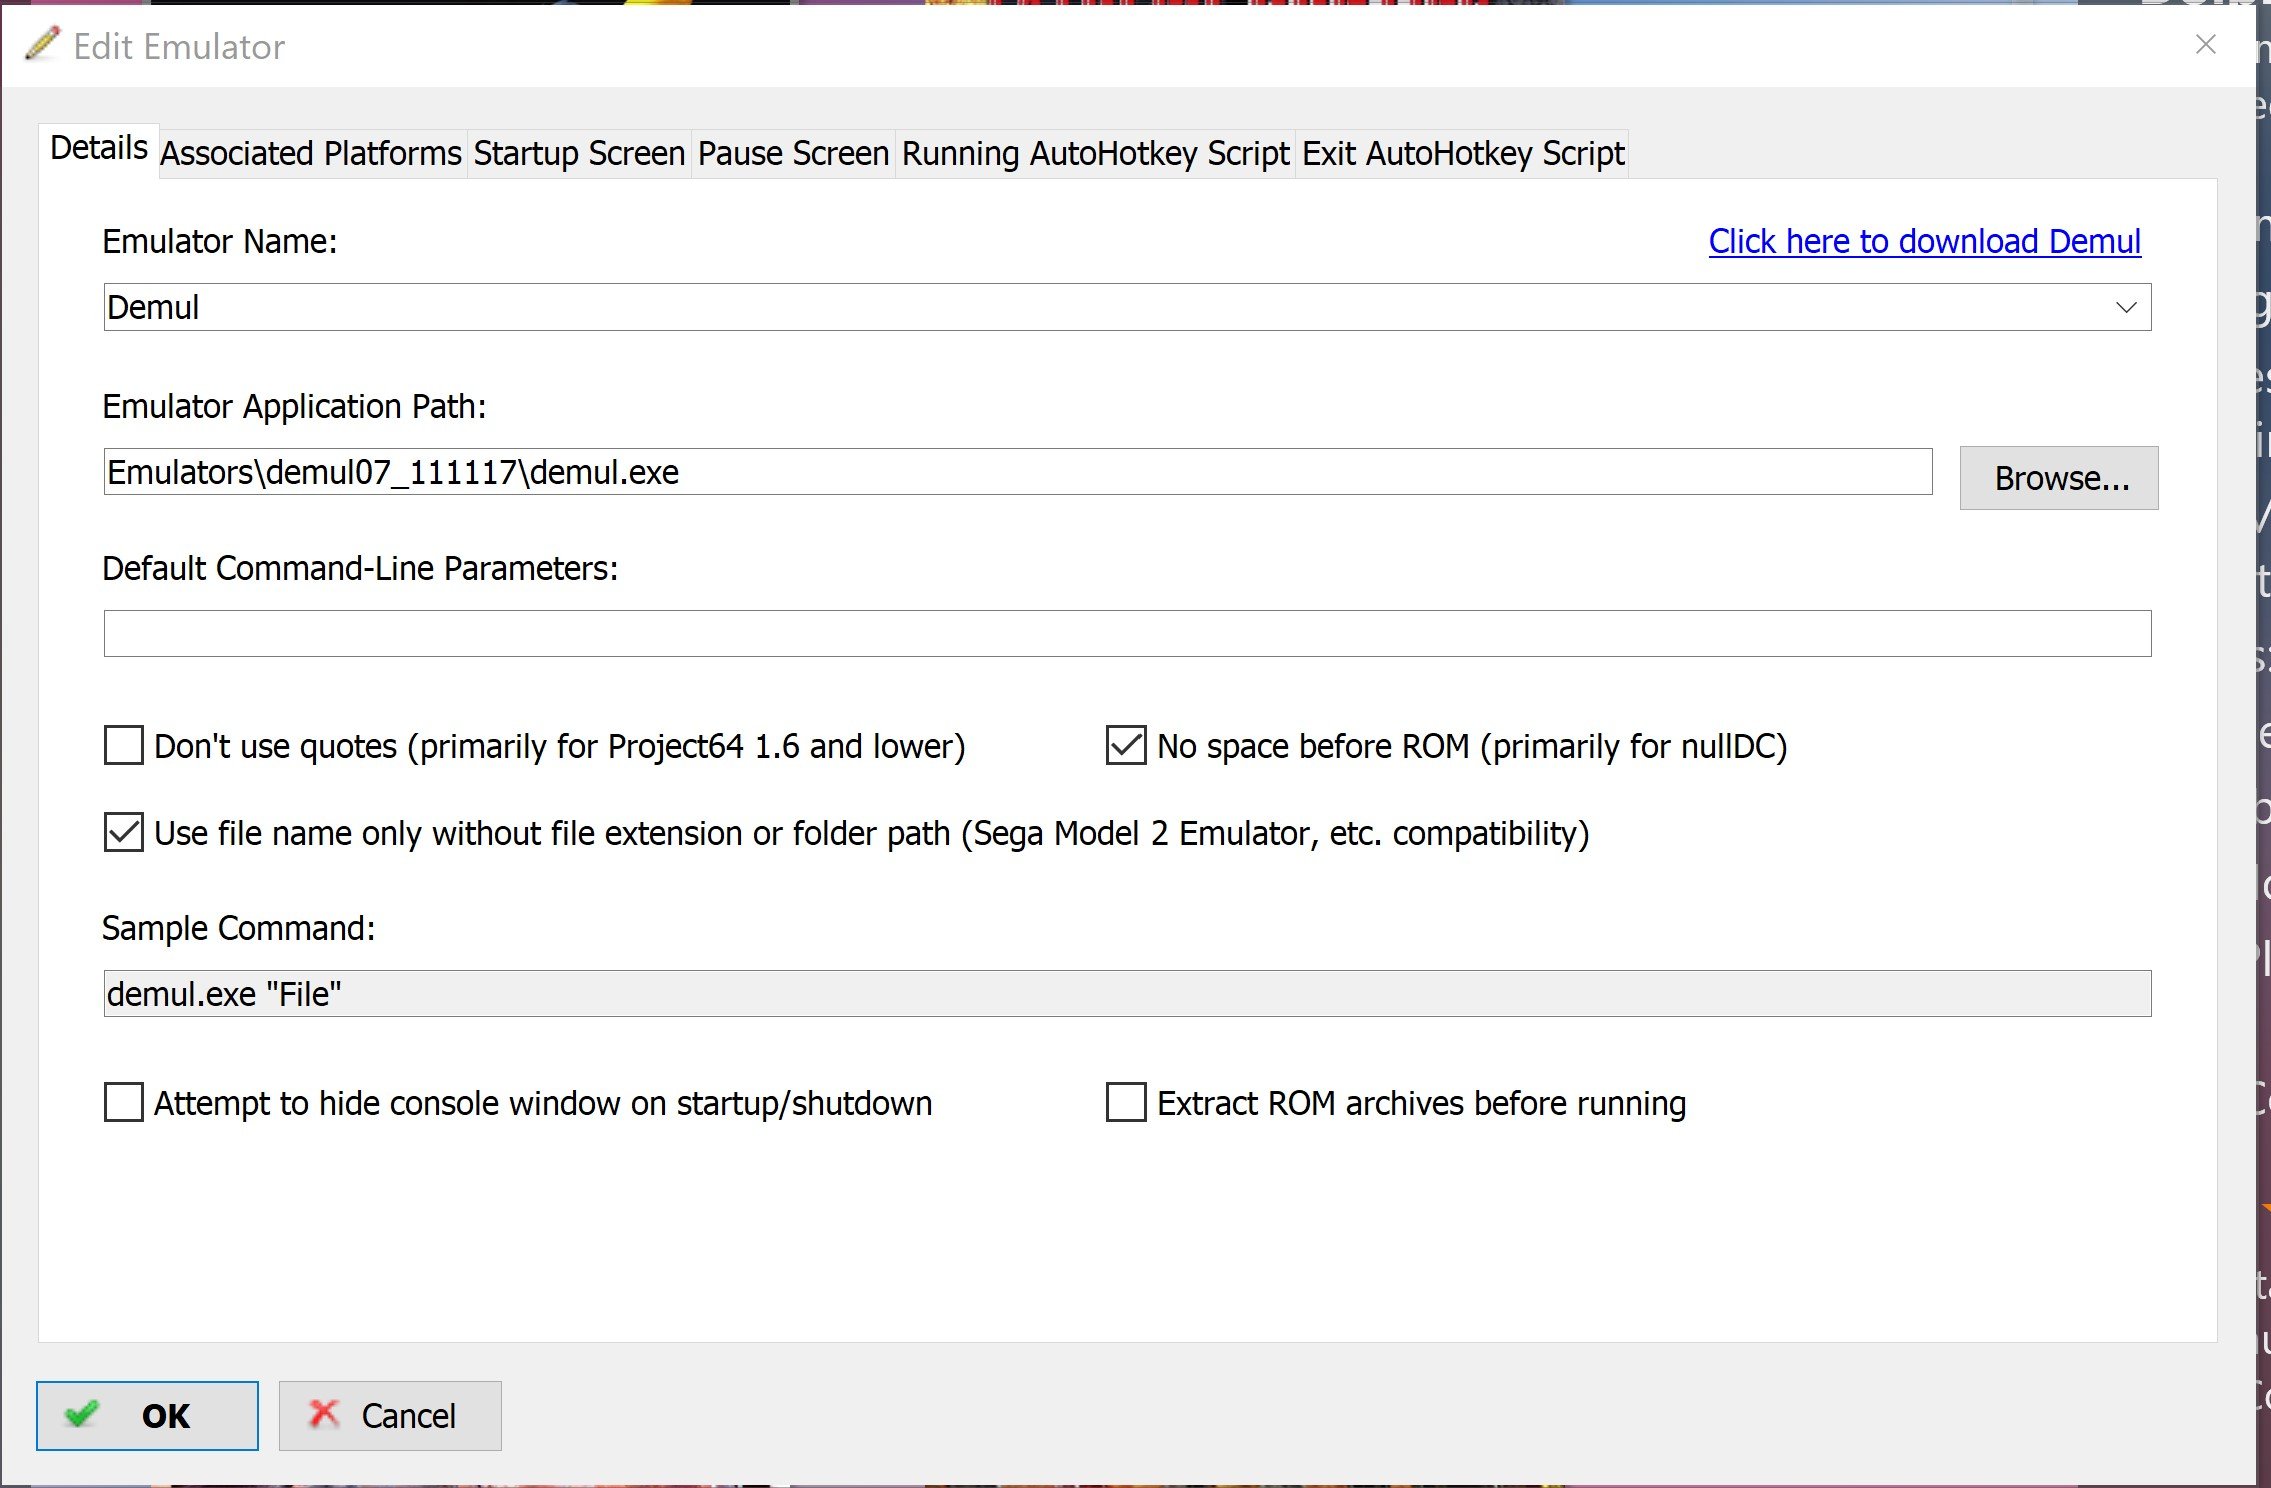Enable Attempt to hide console window checkbox
Screen dimensions: 2271x1488
[123, 1103]
